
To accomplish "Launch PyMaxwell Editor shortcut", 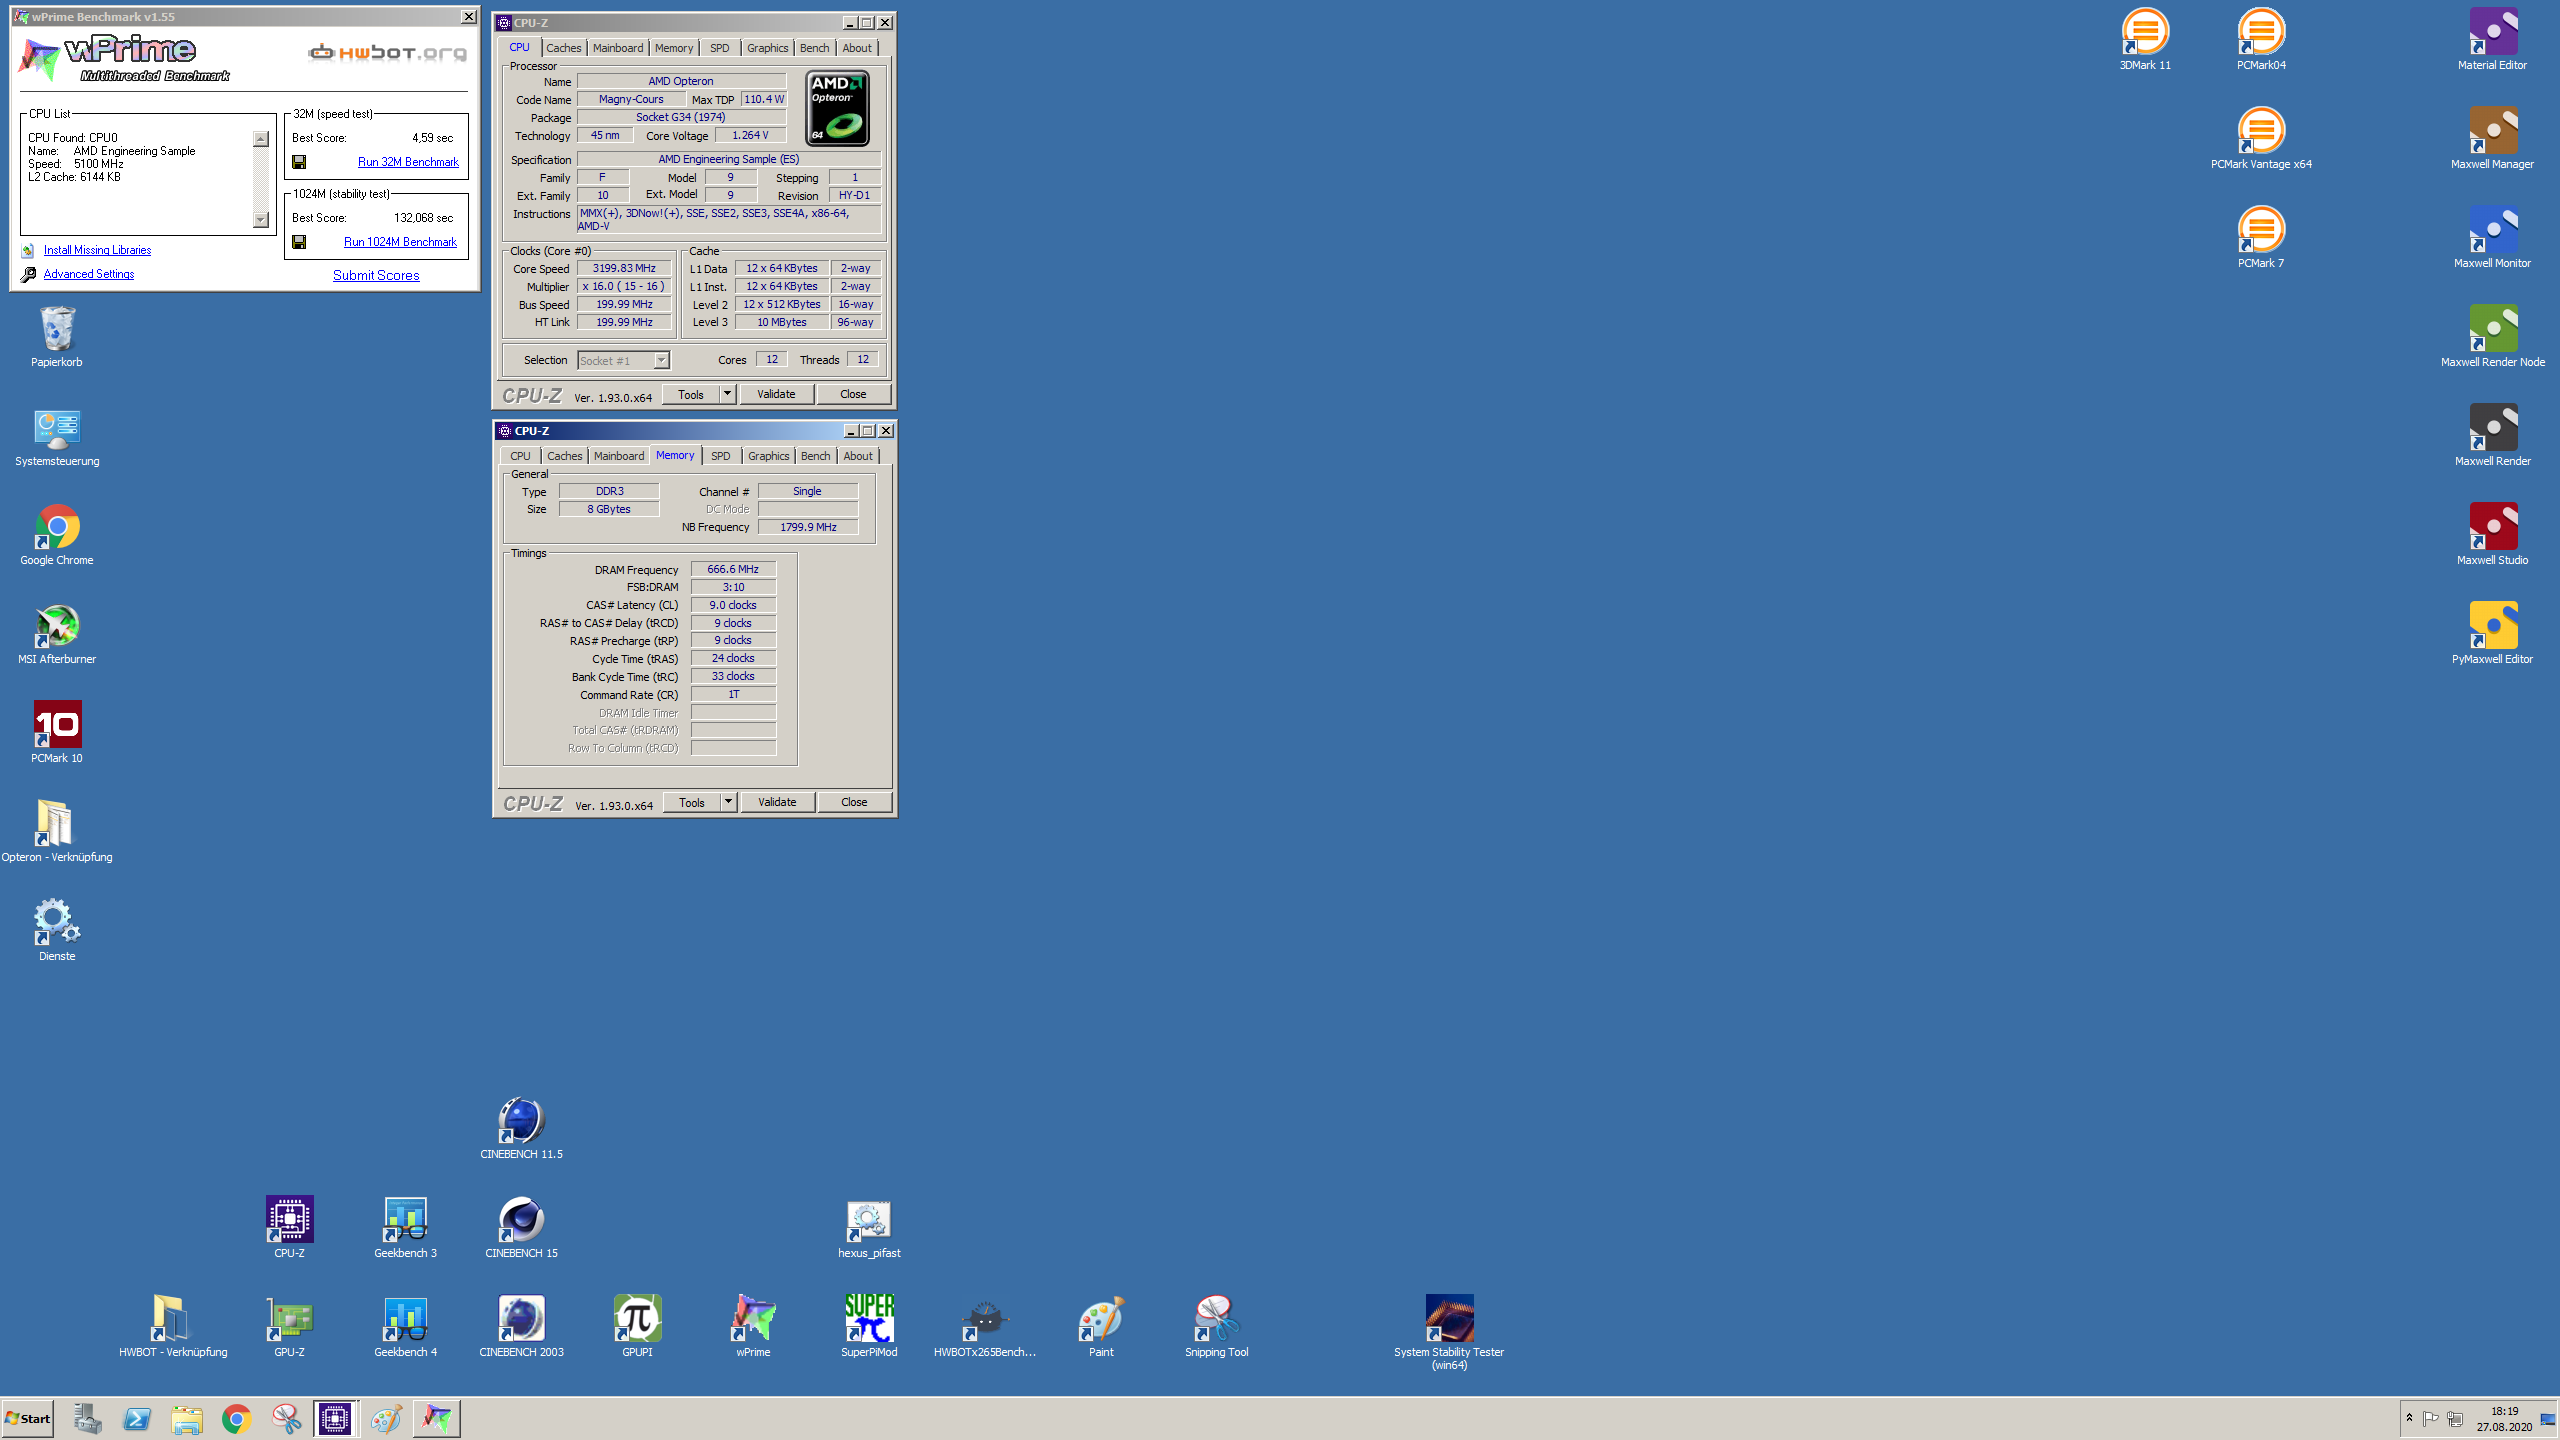I will tap(2492, 634).
